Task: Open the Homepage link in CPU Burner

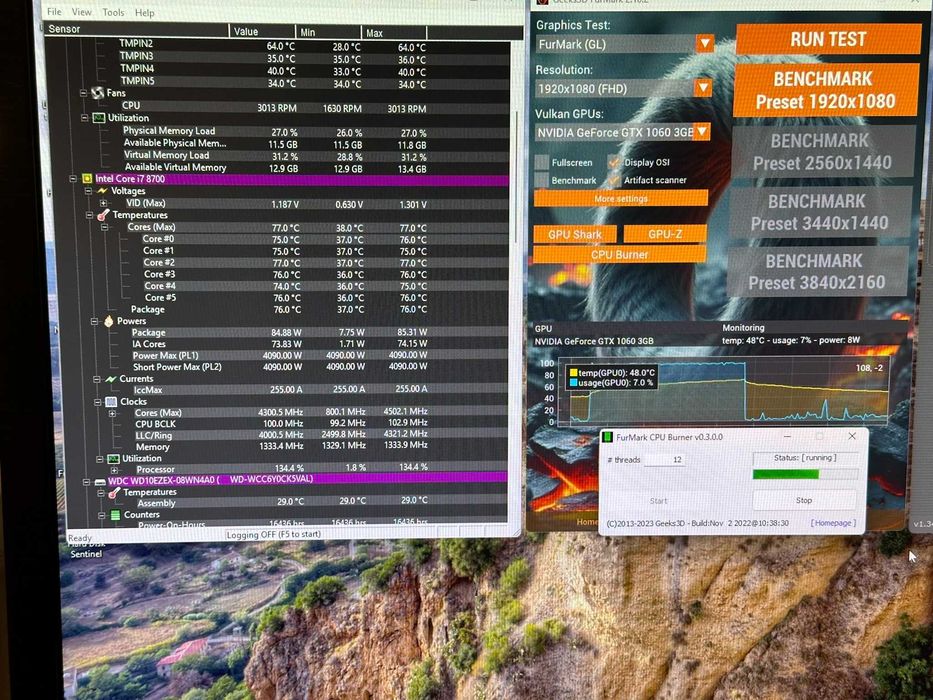Action: click(x=833, y=523)
